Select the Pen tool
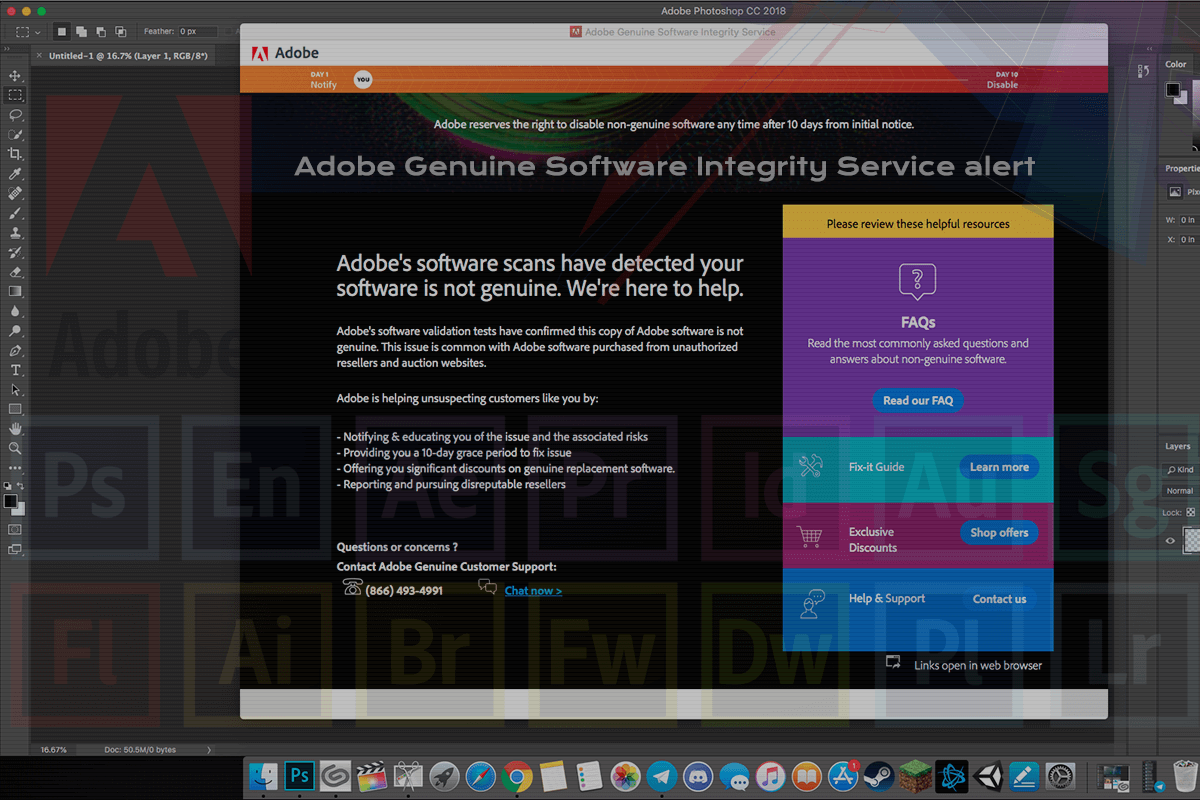 click(15, 352)
